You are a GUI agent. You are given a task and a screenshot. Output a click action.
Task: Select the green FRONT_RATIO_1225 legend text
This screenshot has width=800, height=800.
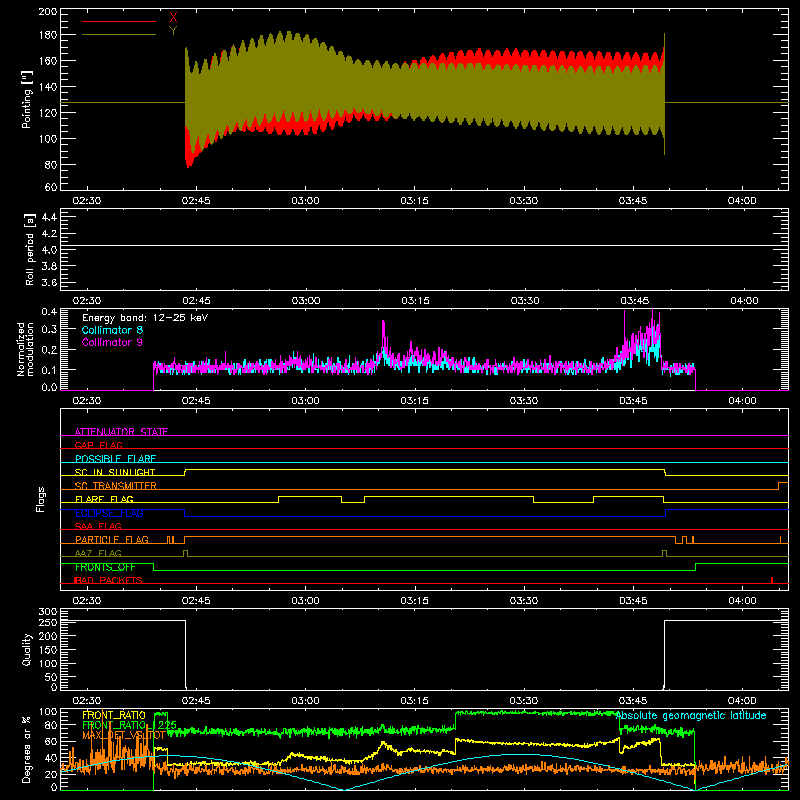click(x=129, y=725)
